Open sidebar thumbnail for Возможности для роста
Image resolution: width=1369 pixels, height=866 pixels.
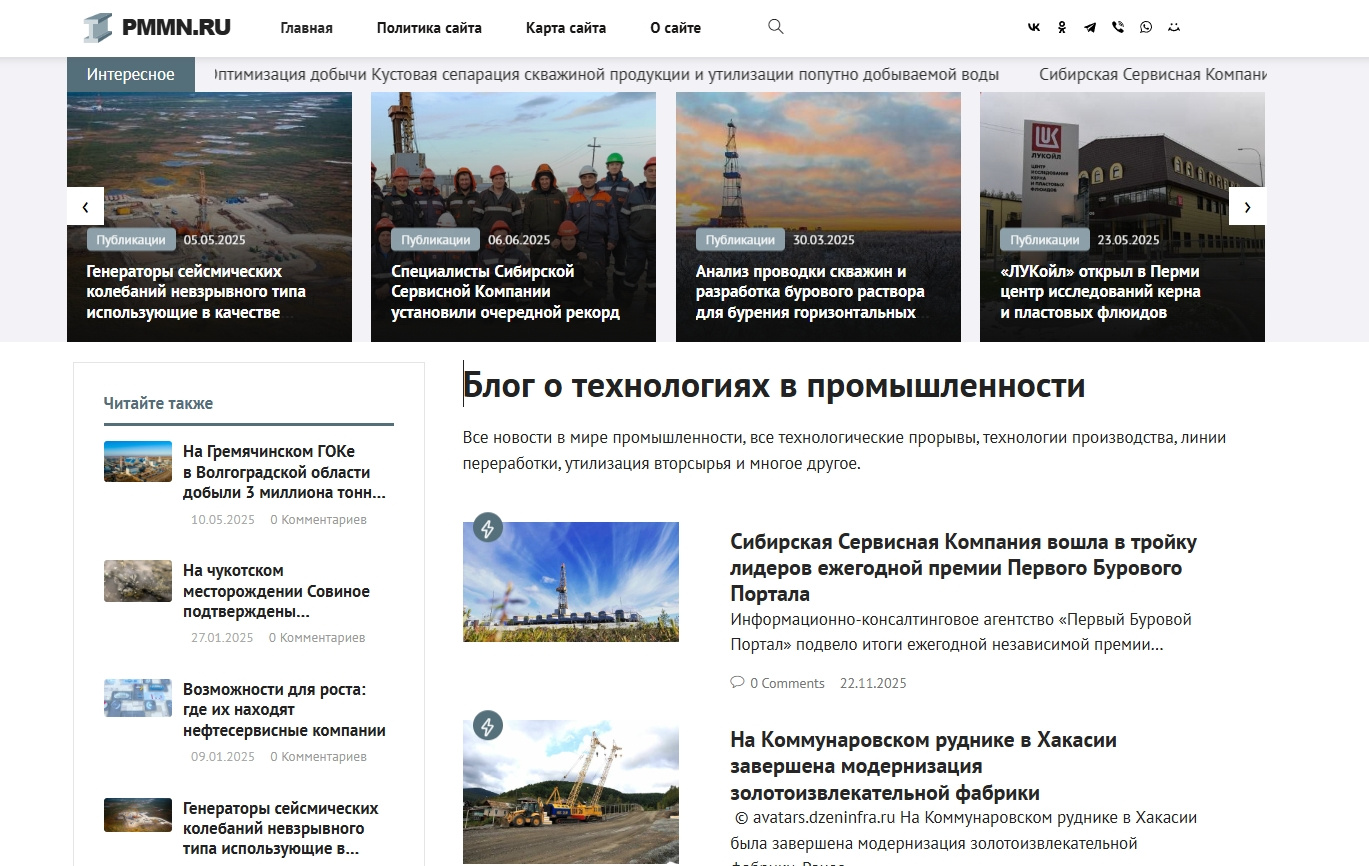pyautogui.click(x=138, y=698)
